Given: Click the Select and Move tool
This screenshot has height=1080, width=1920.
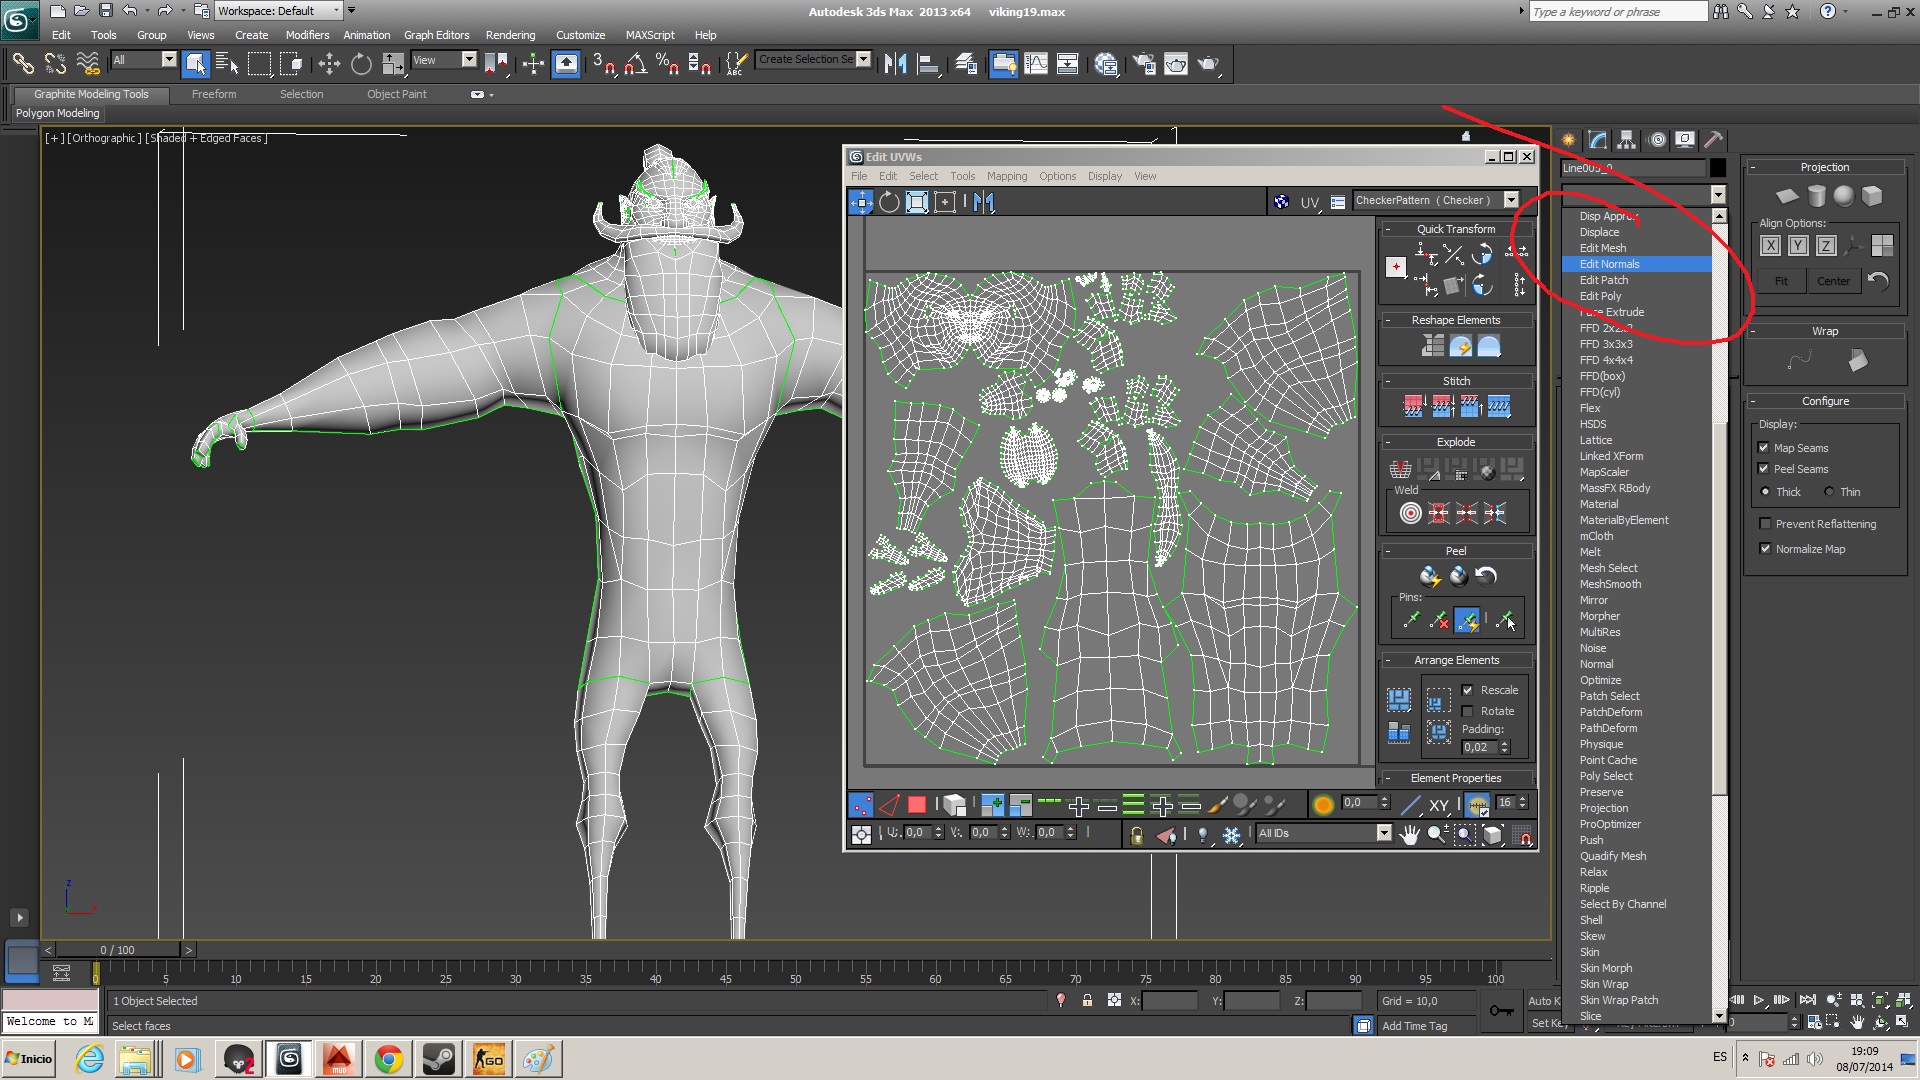Looking at the screenshot, I should tap(329, 64).
